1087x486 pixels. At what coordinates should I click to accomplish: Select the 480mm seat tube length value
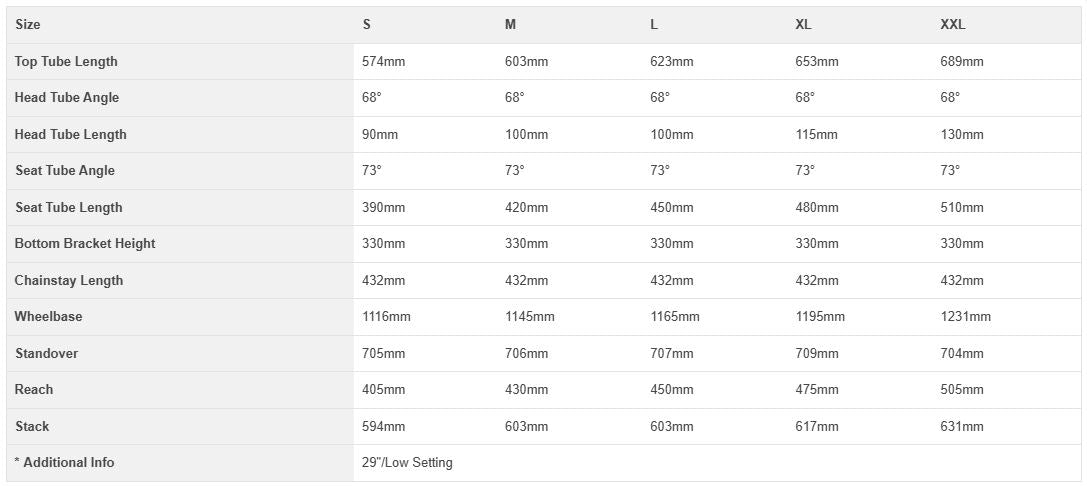point(817,207)
